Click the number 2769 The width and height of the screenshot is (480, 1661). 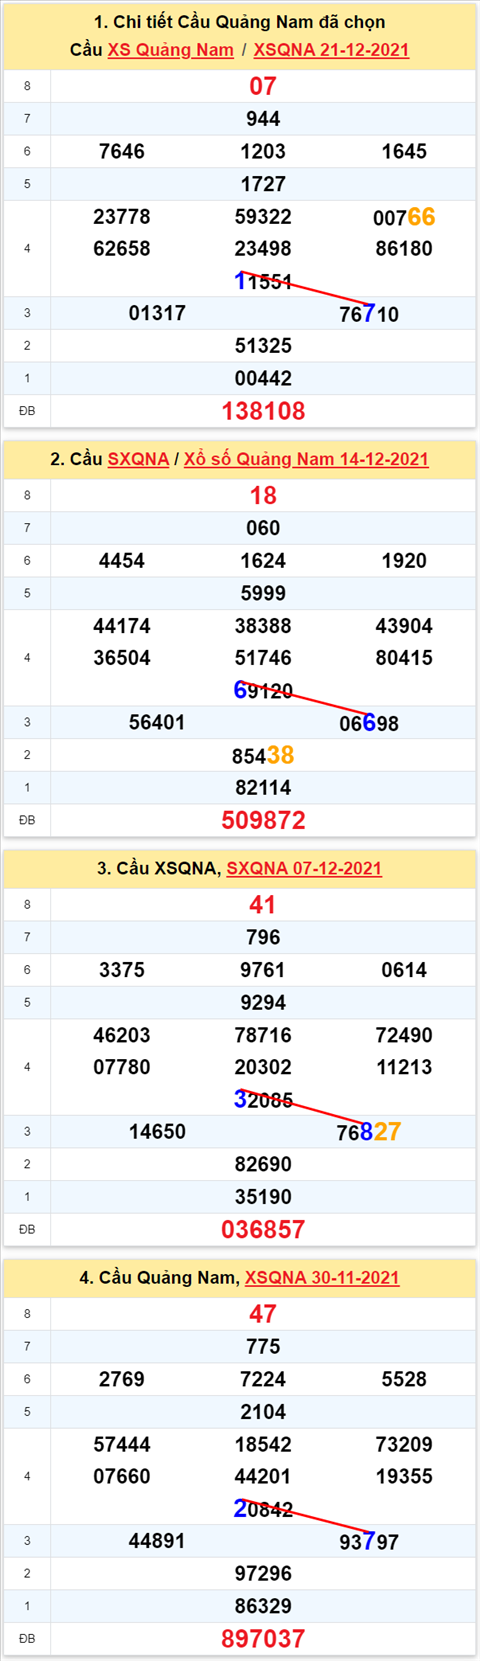[122, 1379]
